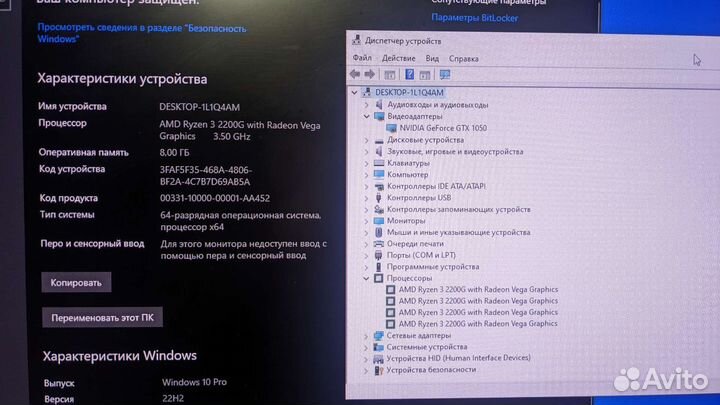Select Звуковые, игровые и видеоустройства label

click(x=455, y=152)
